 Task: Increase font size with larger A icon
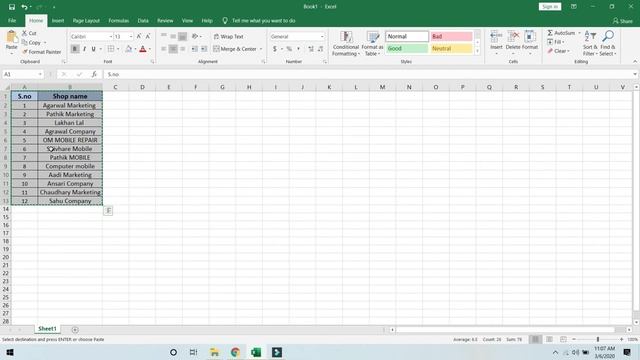point(139,36)
